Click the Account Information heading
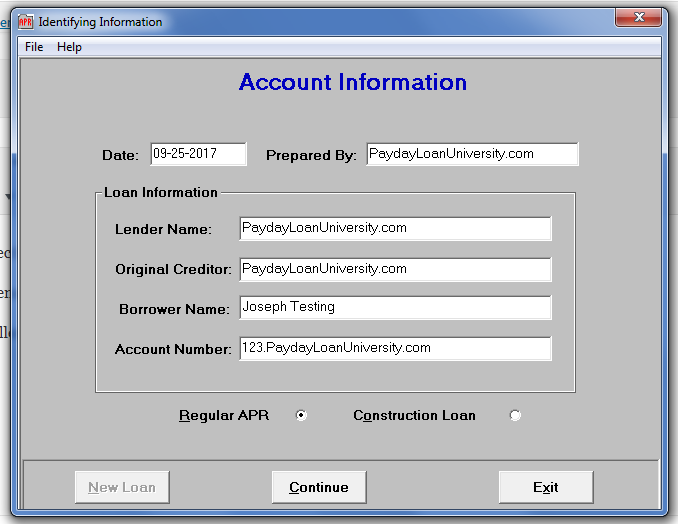The height and width of the screenshot is (524, 678). click(352, 82)
